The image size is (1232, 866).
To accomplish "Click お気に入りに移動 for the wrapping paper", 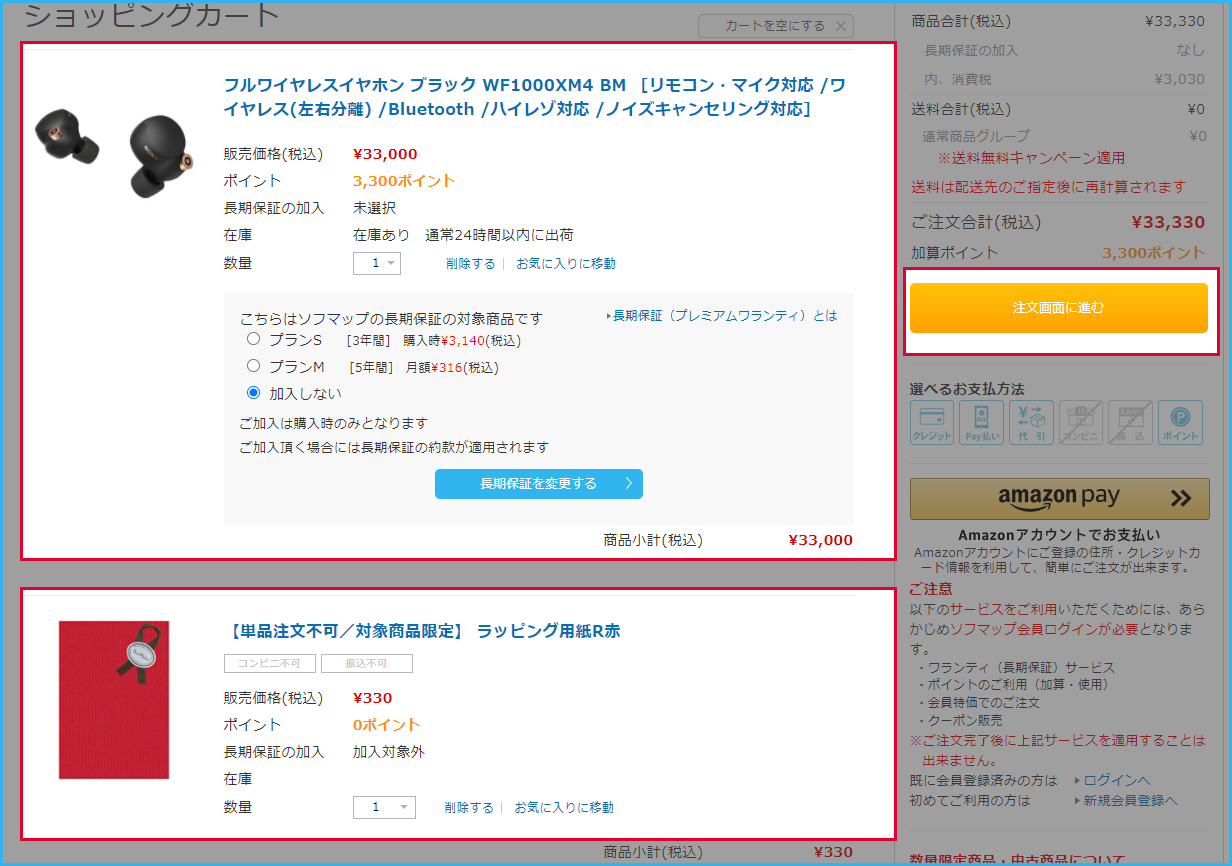I will tap(564, 808).
